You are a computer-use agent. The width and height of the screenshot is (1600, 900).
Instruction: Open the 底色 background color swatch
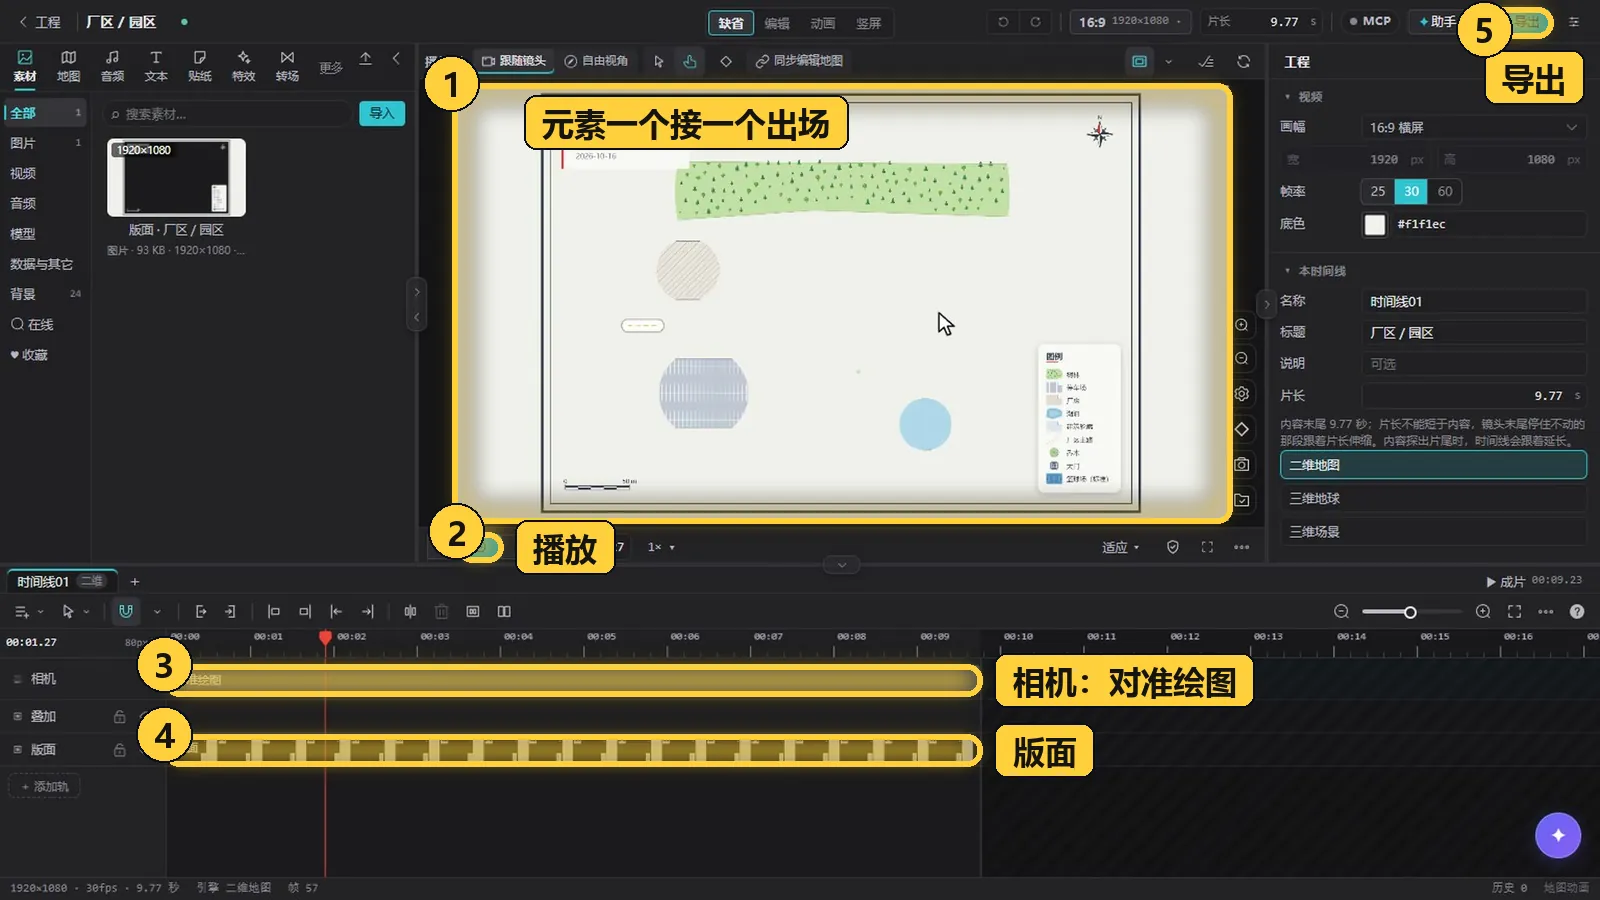(1375, 224)
